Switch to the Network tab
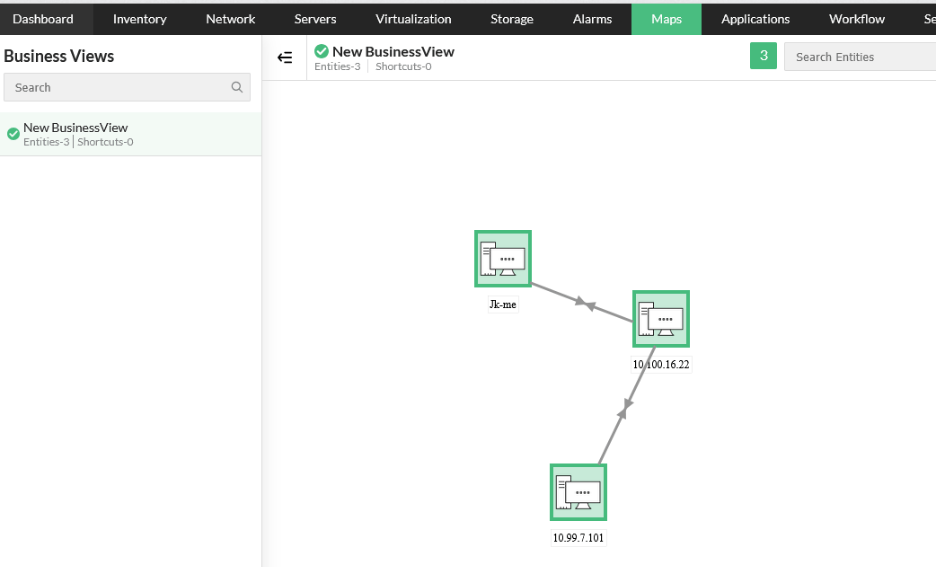Image resolution: width=936 pixels, height=567 pixels. coord(230,19)
